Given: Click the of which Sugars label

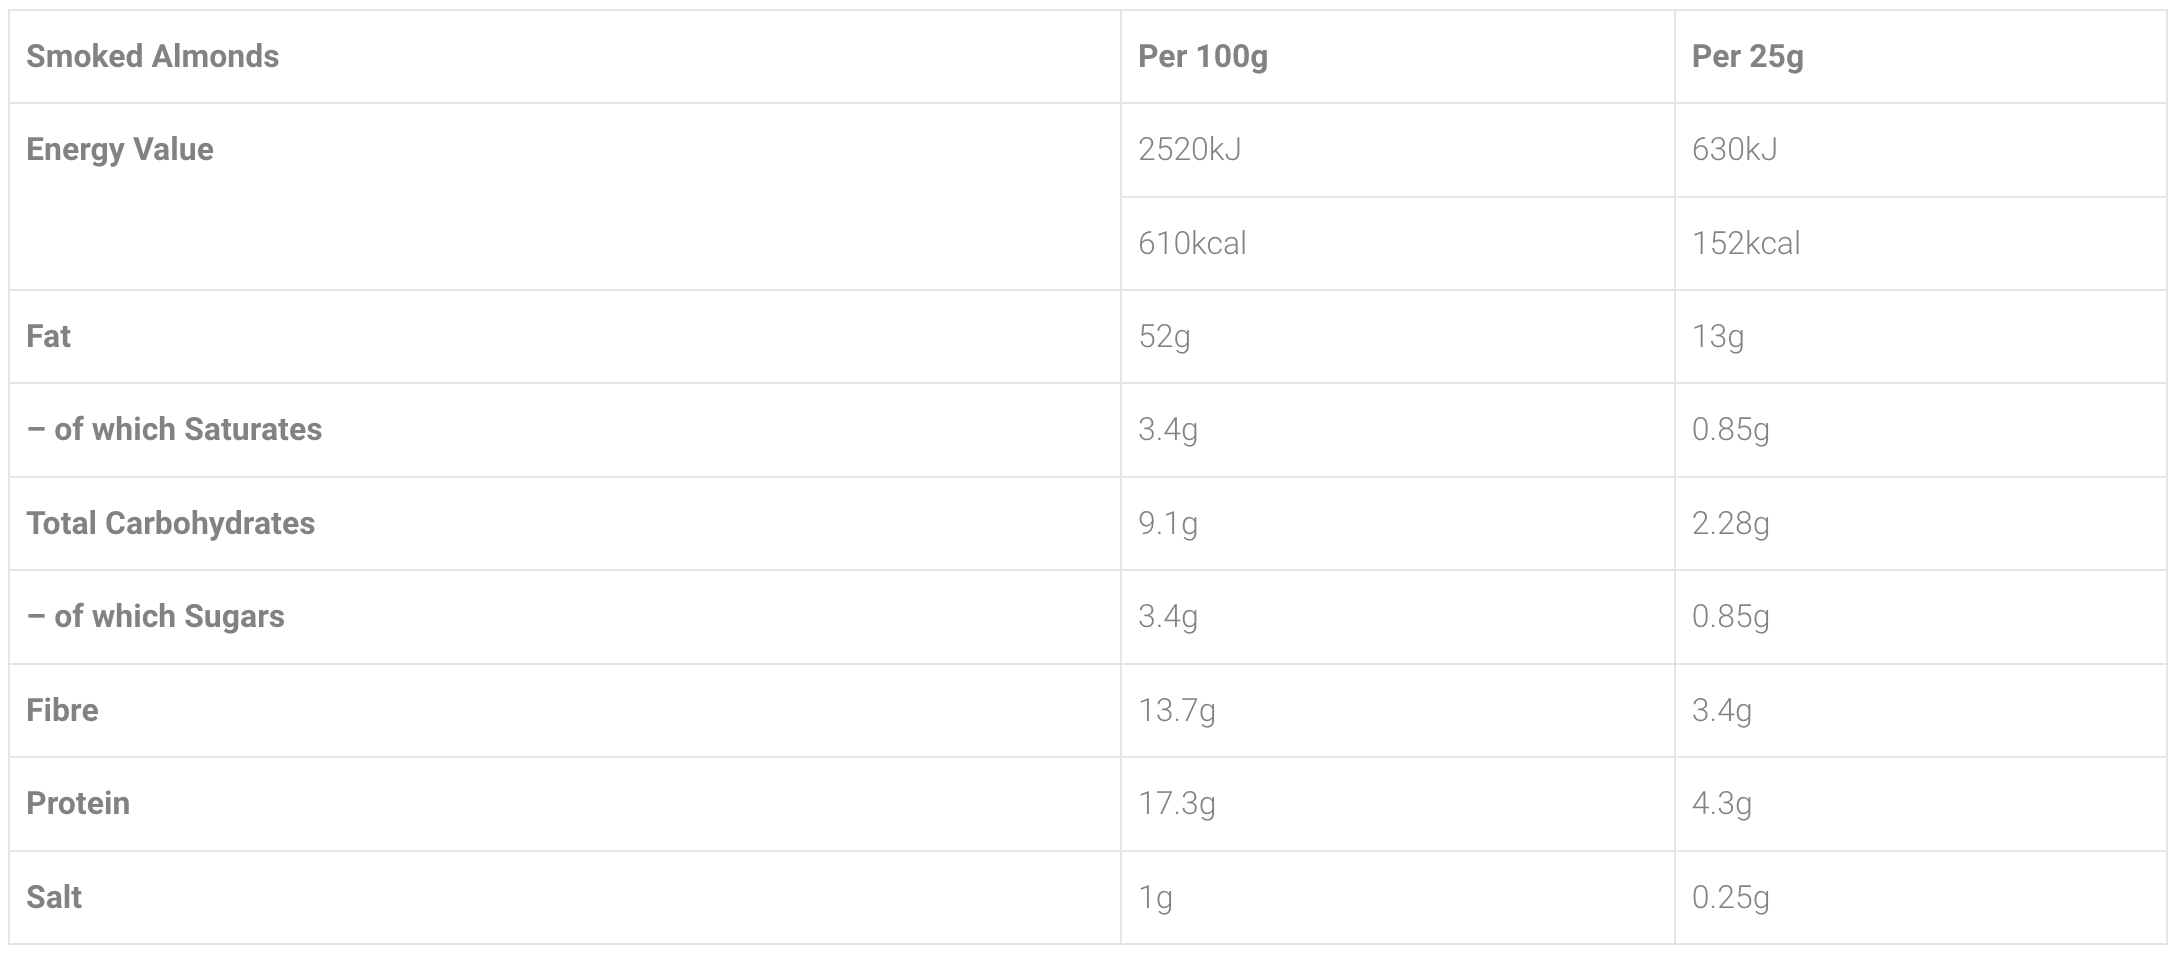Looking at the screenshot, I should tap(155, 617).
